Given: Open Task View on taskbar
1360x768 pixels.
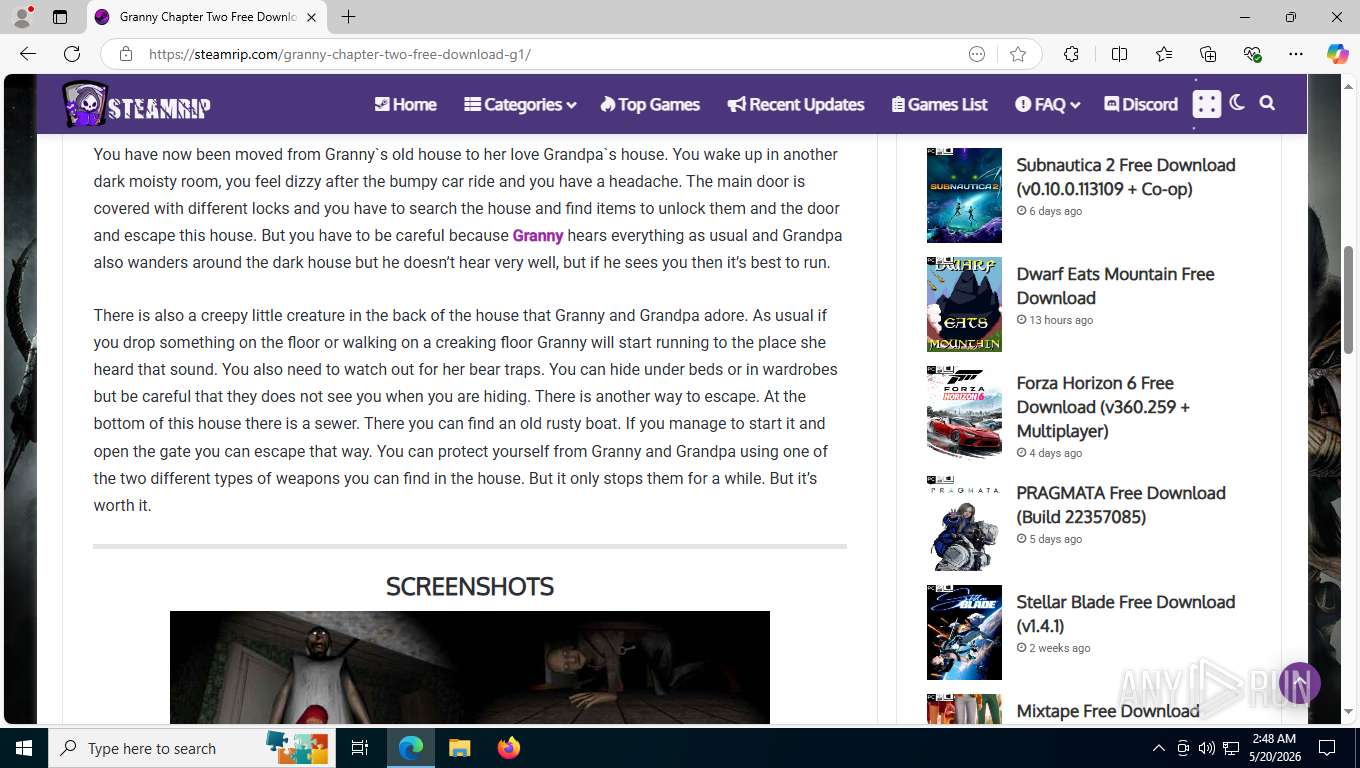Looking at the screenshot, I should pos(360,748).
